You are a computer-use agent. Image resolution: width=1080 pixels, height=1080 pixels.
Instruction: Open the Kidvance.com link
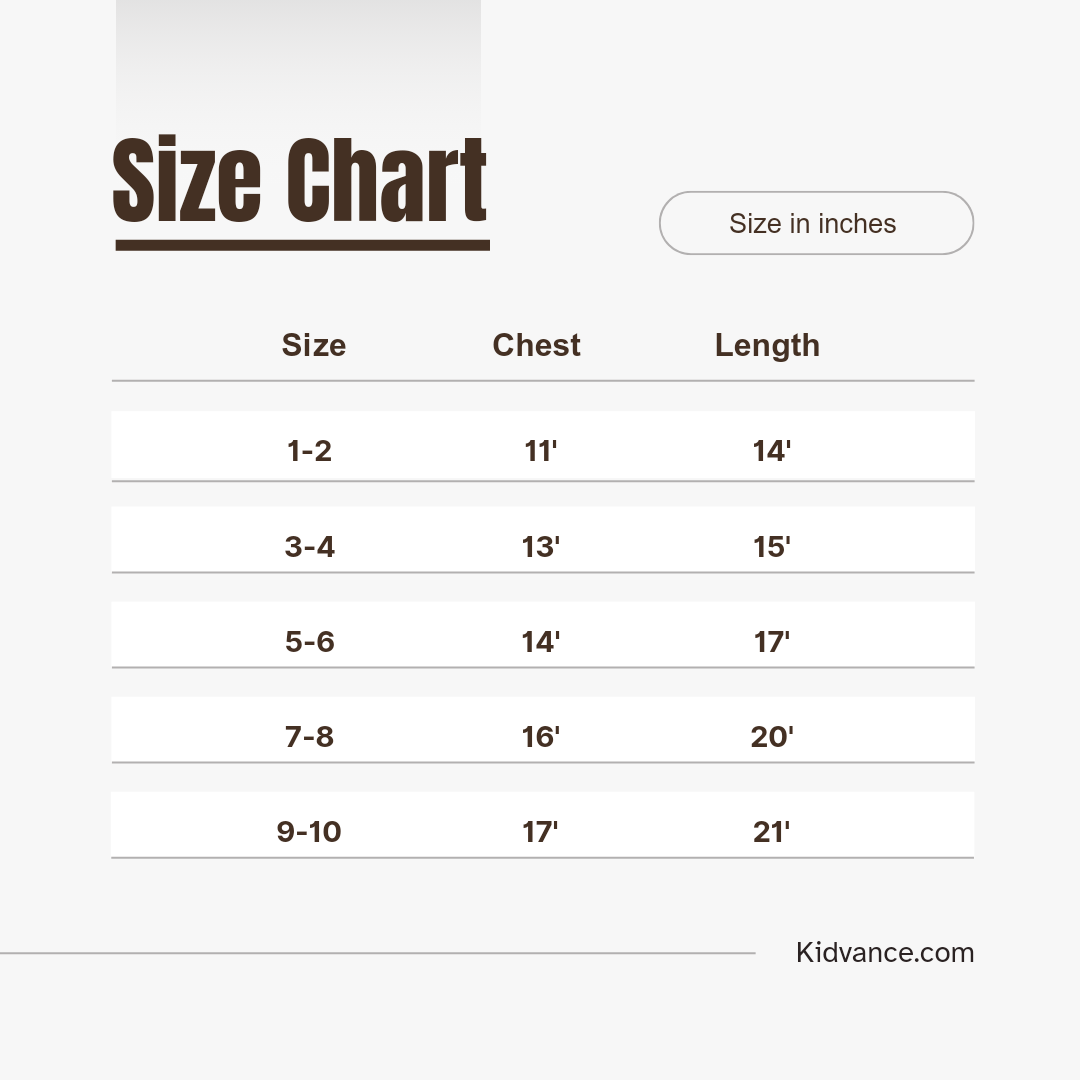point(884,953)
